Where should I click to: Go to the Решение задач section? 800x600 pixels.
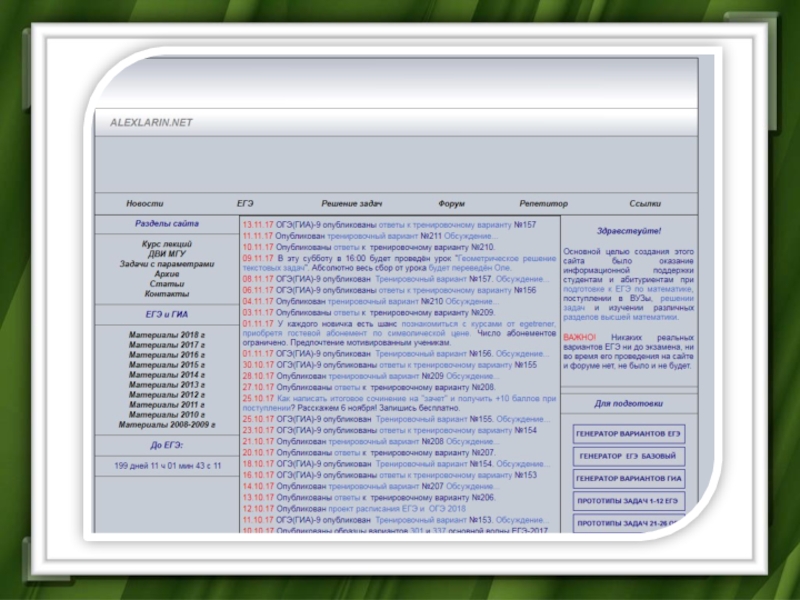click(352, 203)
